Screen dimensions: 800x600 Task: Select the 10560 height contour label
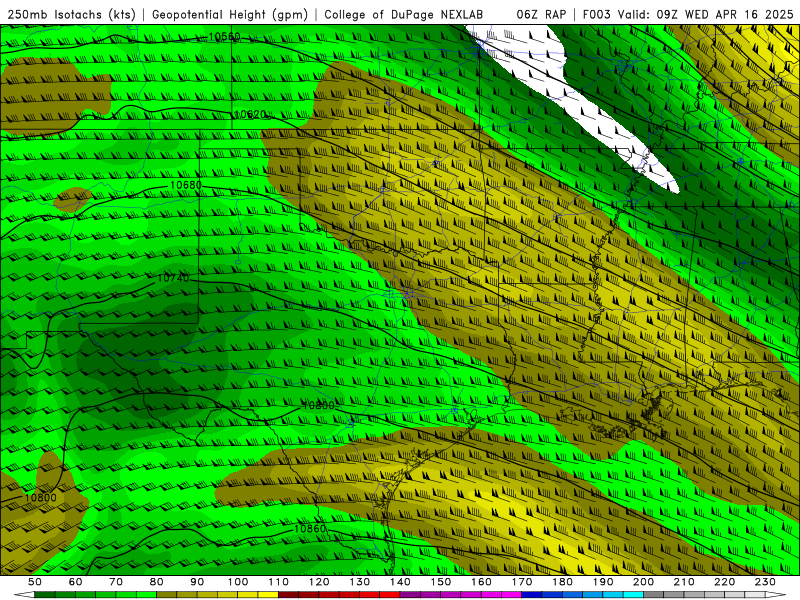tap(224, 37)
